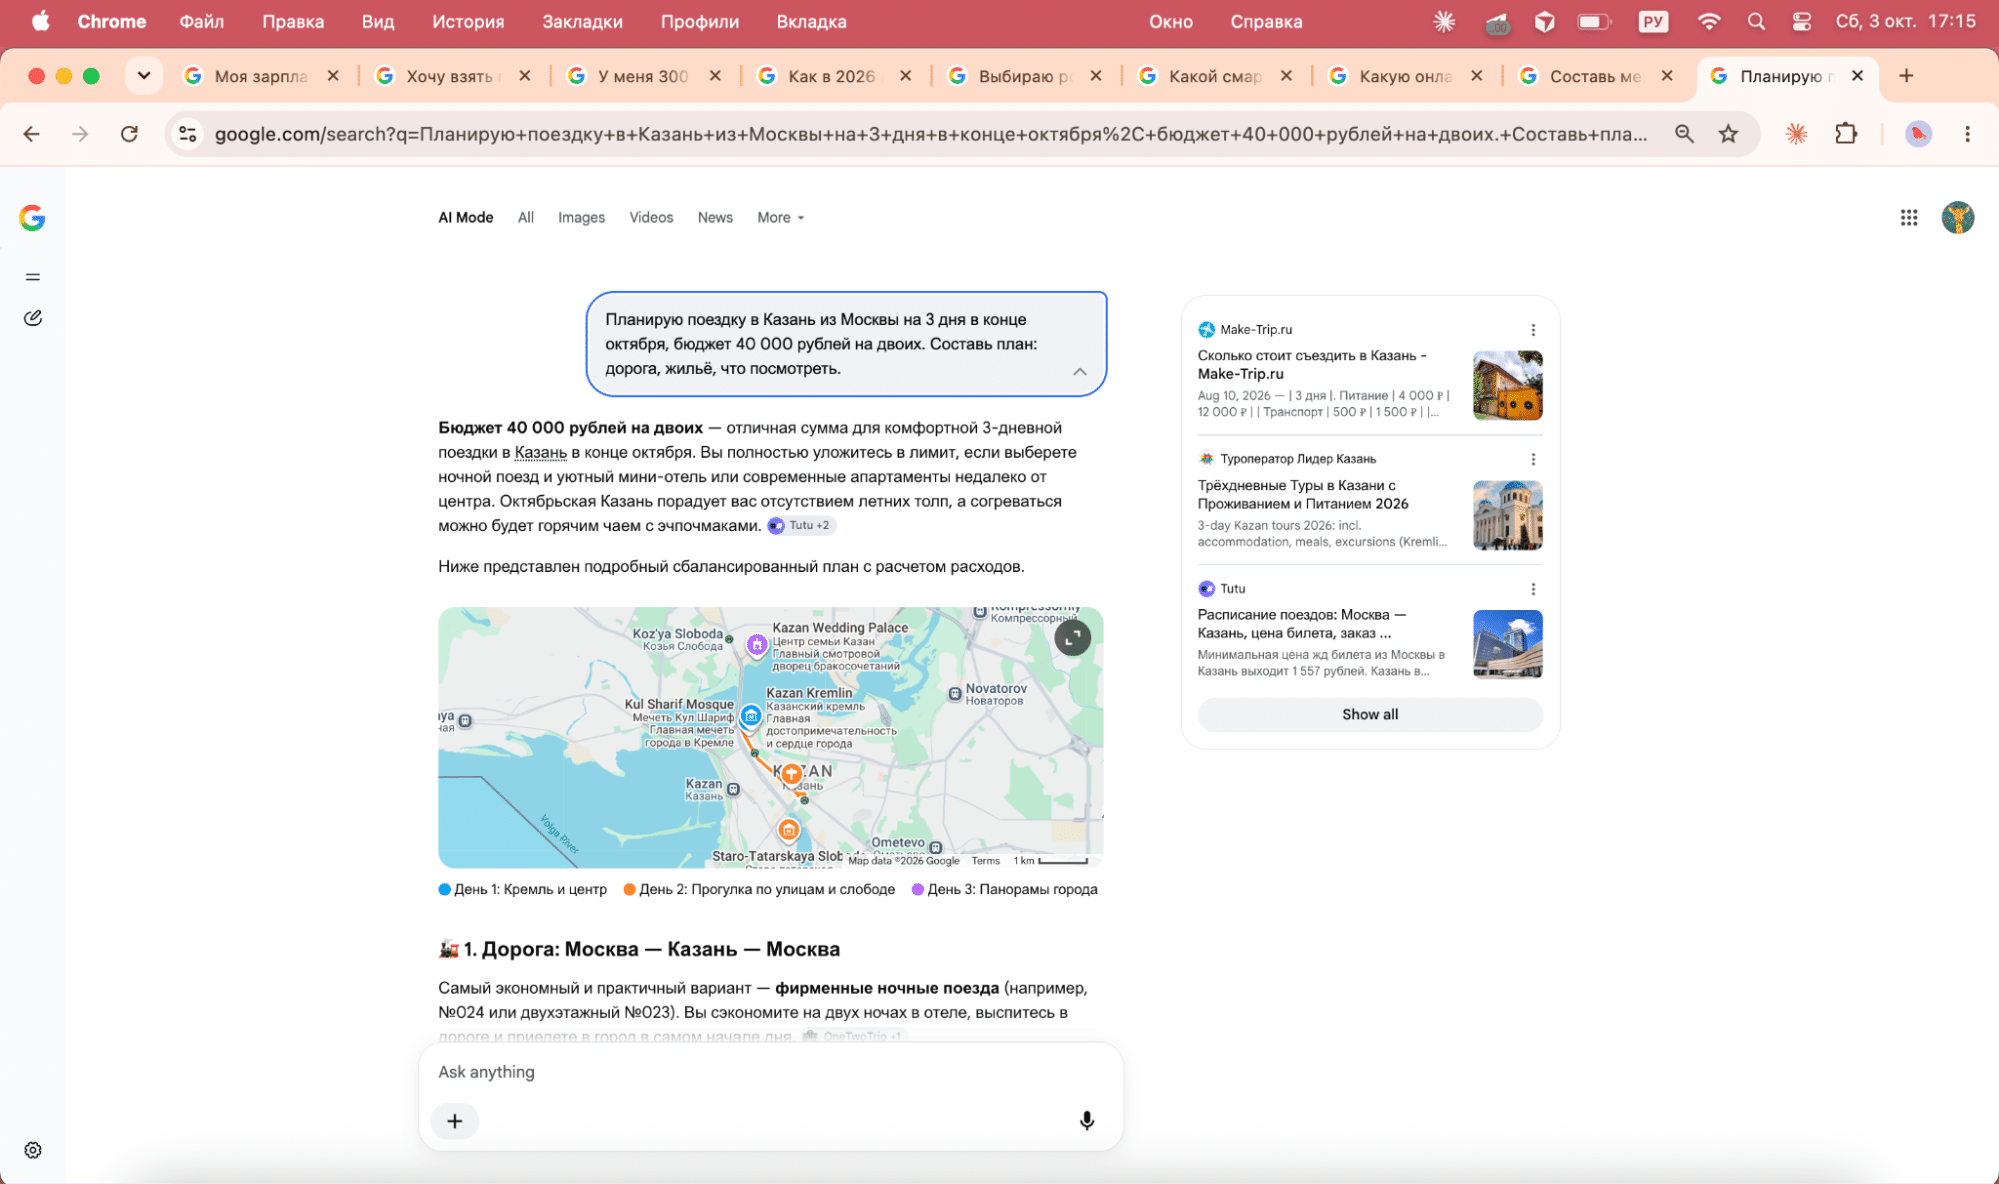Open the Tutu +2 source chip
Viewport: 1999px width, 1184px height.
click(x=800, y=525)
